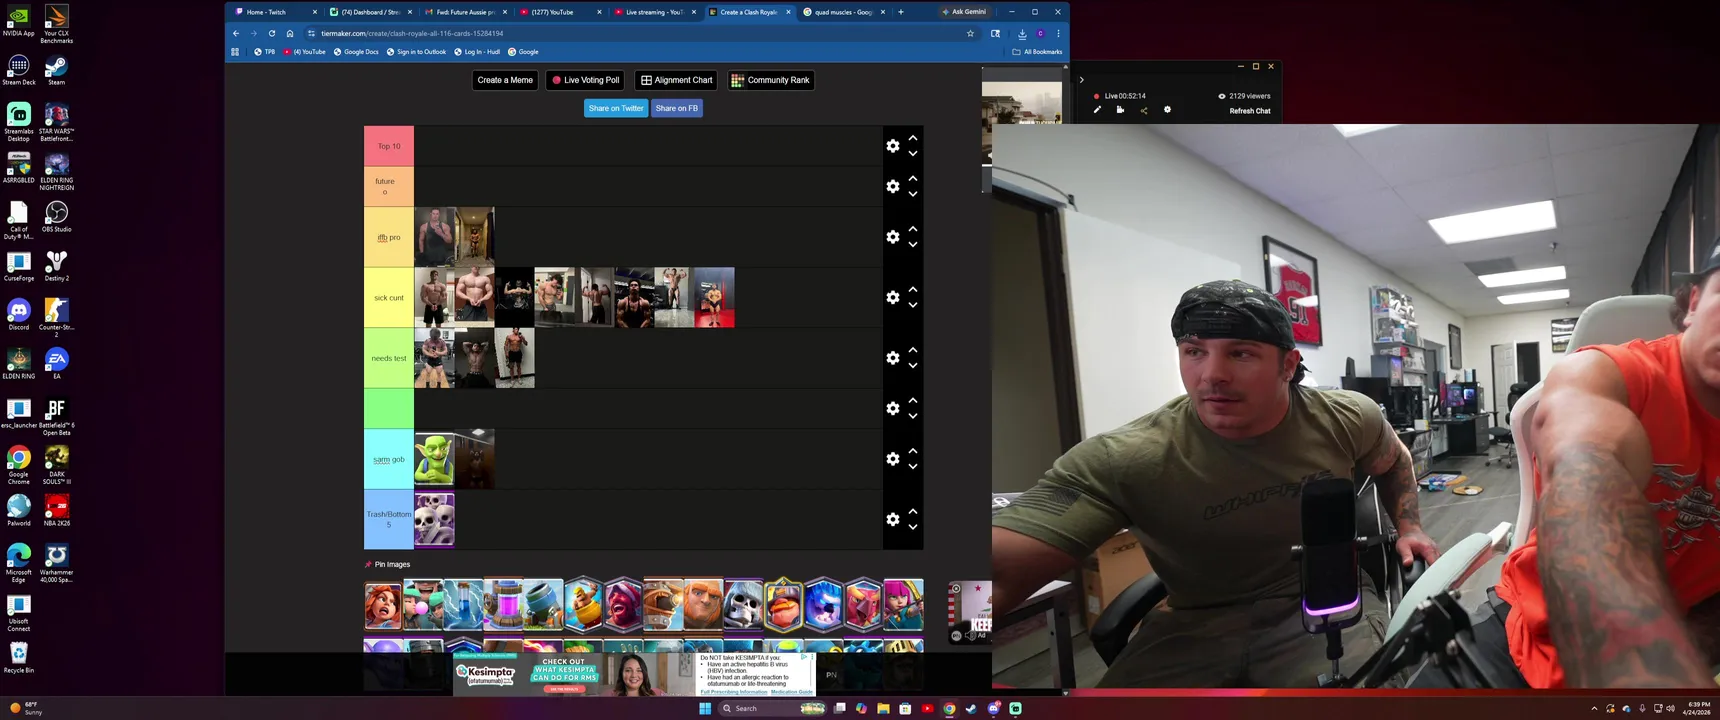Screen dimensions: 1720x720
Task: Open a new browser tab
Action: [901, 12]
